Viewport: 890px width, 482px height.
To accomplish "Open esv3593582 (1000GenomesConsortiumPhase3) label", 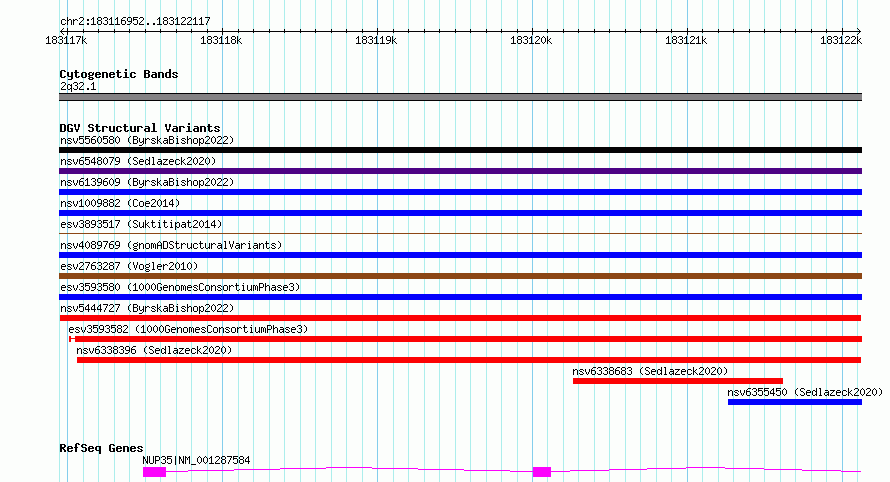I will (x=188, y=329).
